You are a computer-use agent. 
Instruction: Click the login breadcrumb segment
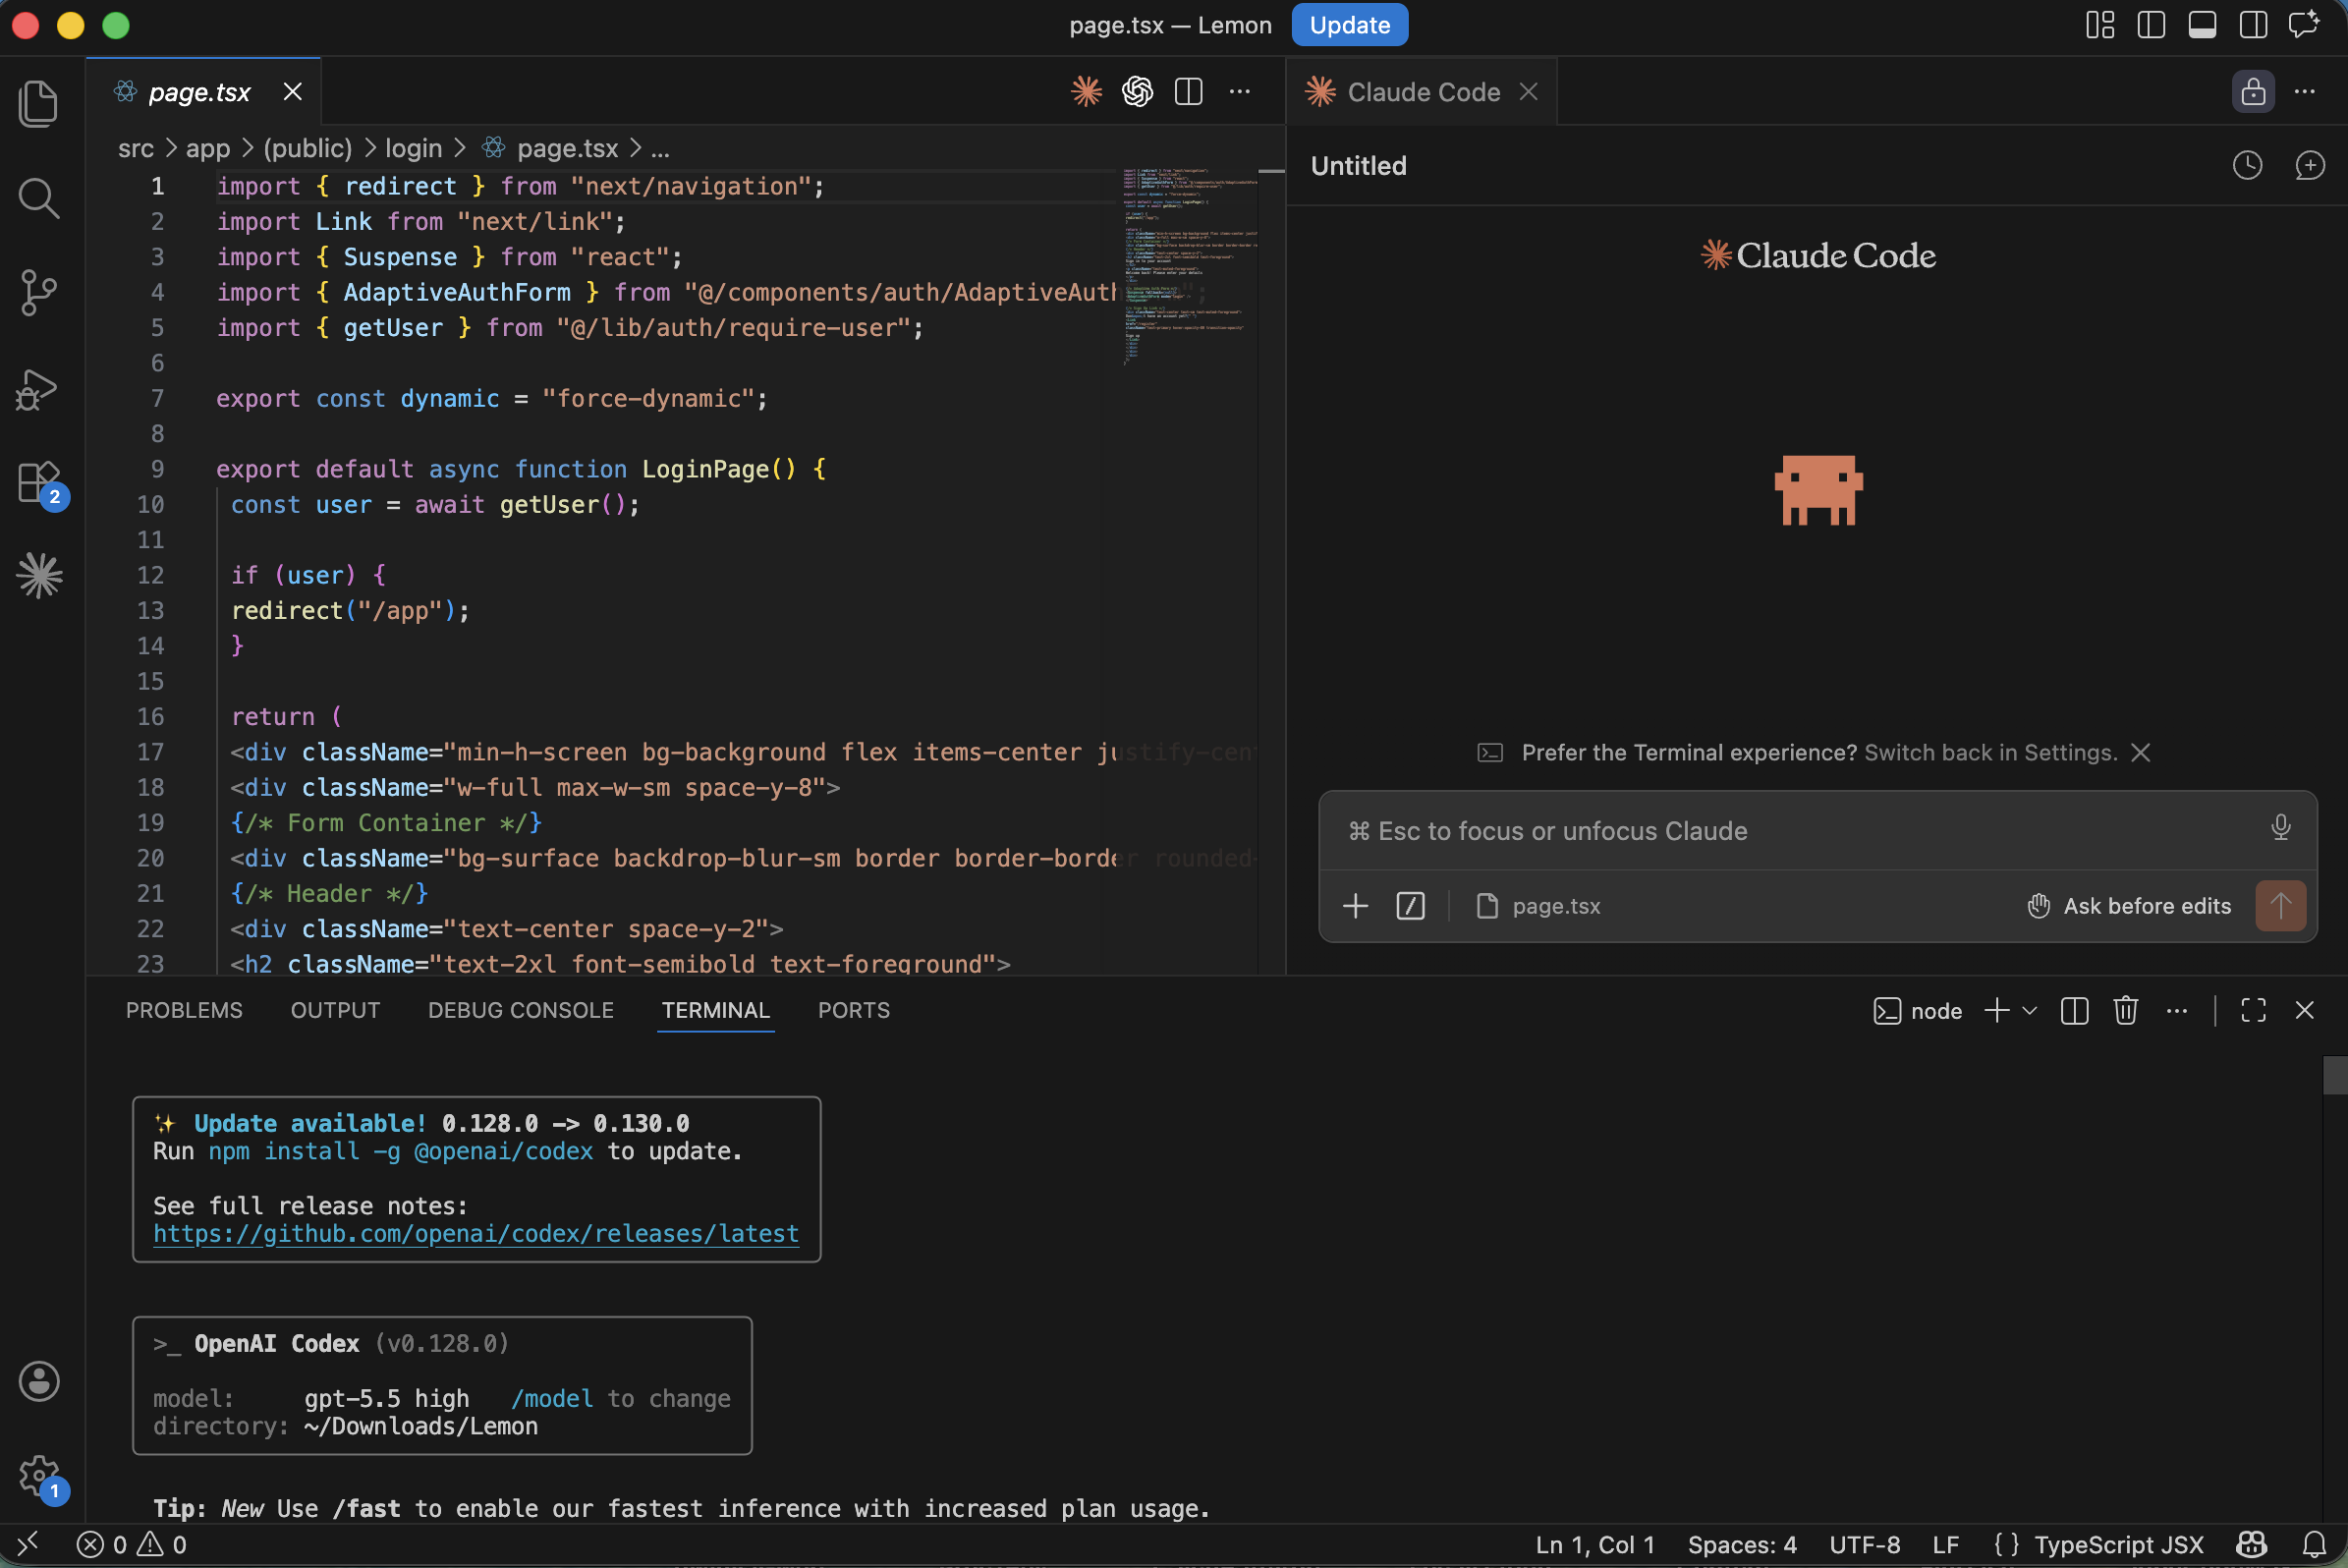414,148
